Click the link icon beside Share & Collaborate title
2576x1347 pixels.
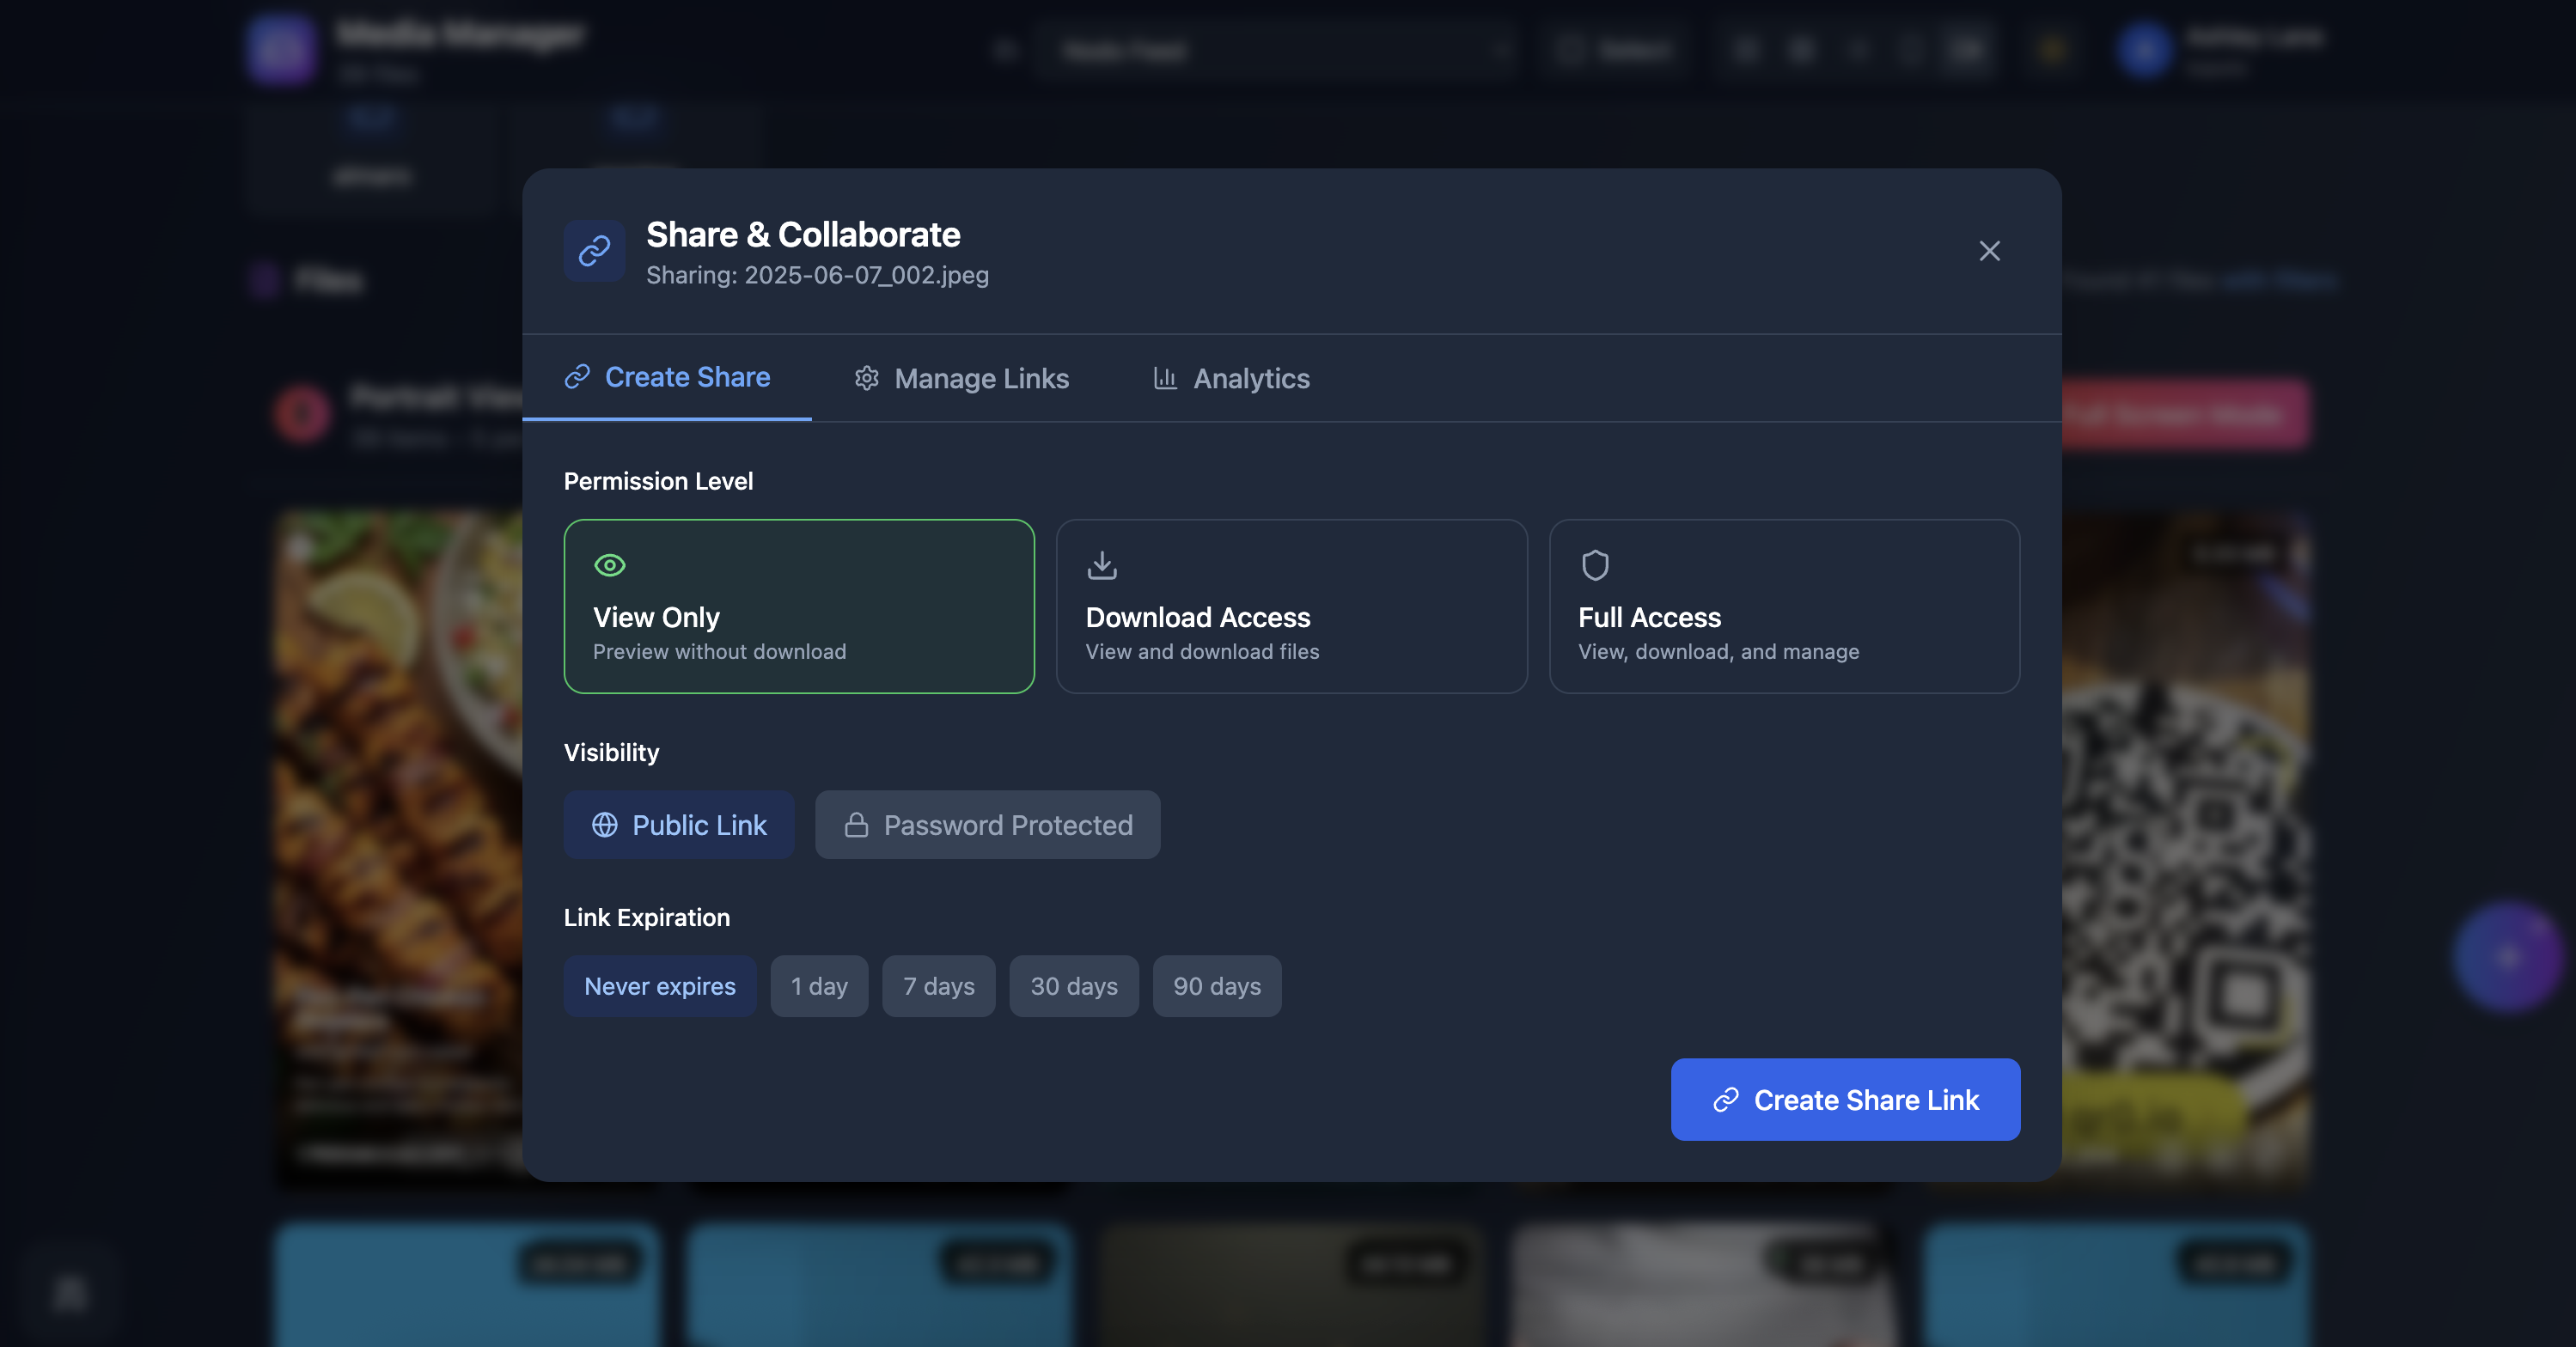594,251
